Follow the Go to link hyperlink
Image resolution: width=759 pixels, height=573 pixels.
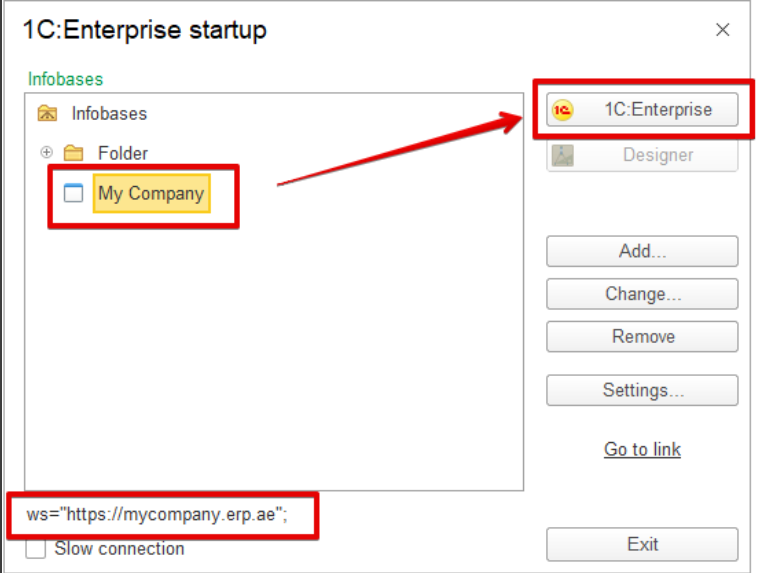point(642,450)
